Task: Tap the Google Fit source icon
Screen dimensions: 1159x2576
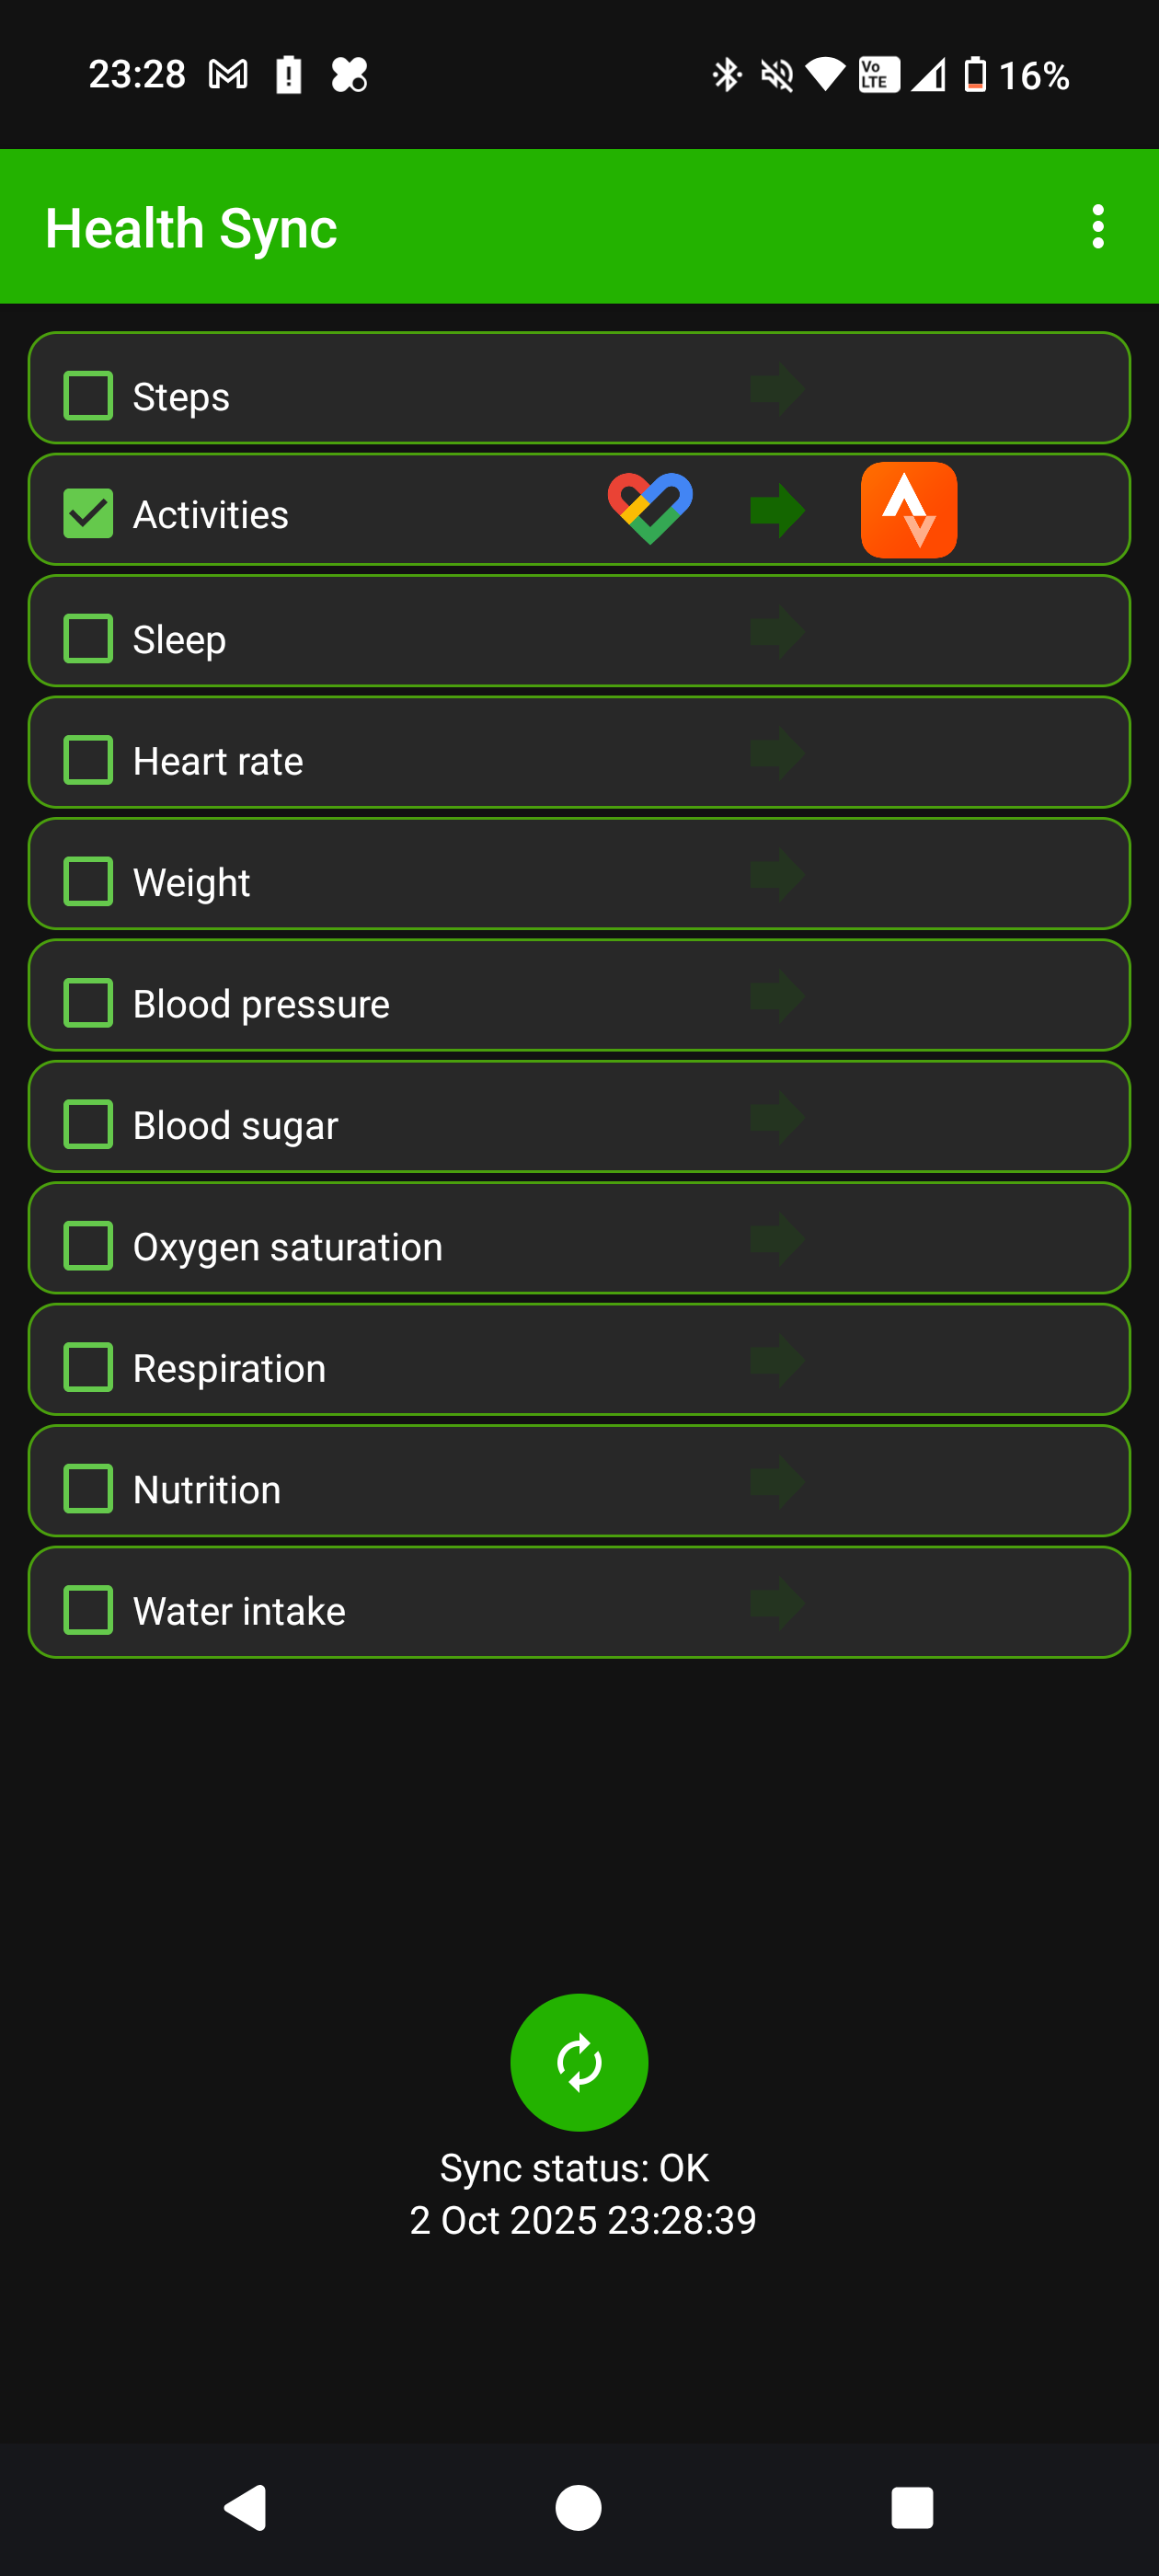Action: coord(650,509)
